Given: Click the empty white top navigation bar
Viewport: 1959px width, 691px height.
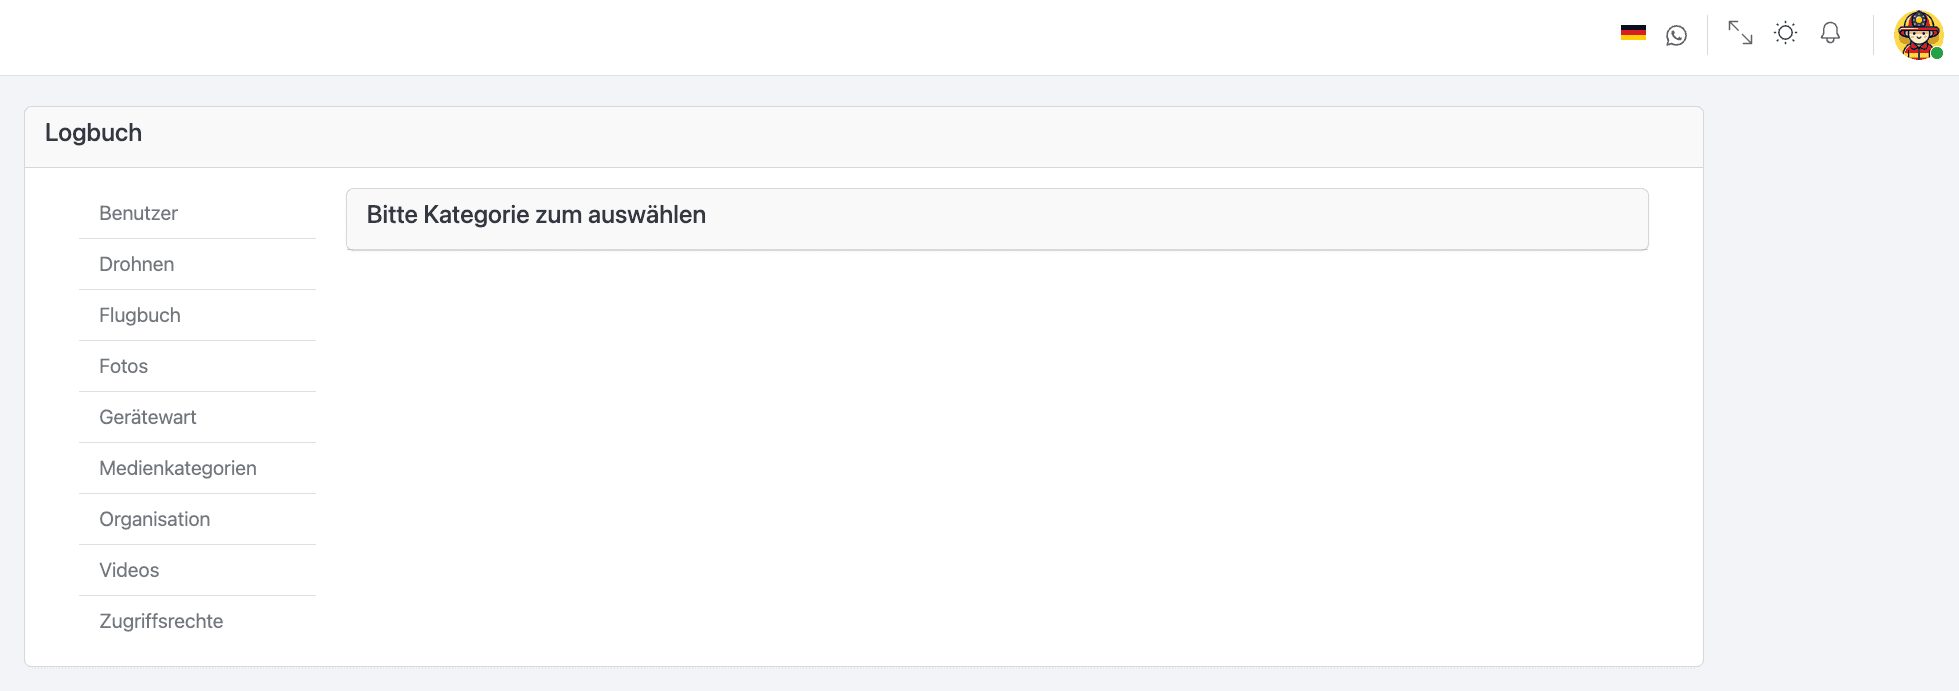Looking at the screenshot, I should coord(800,37).
